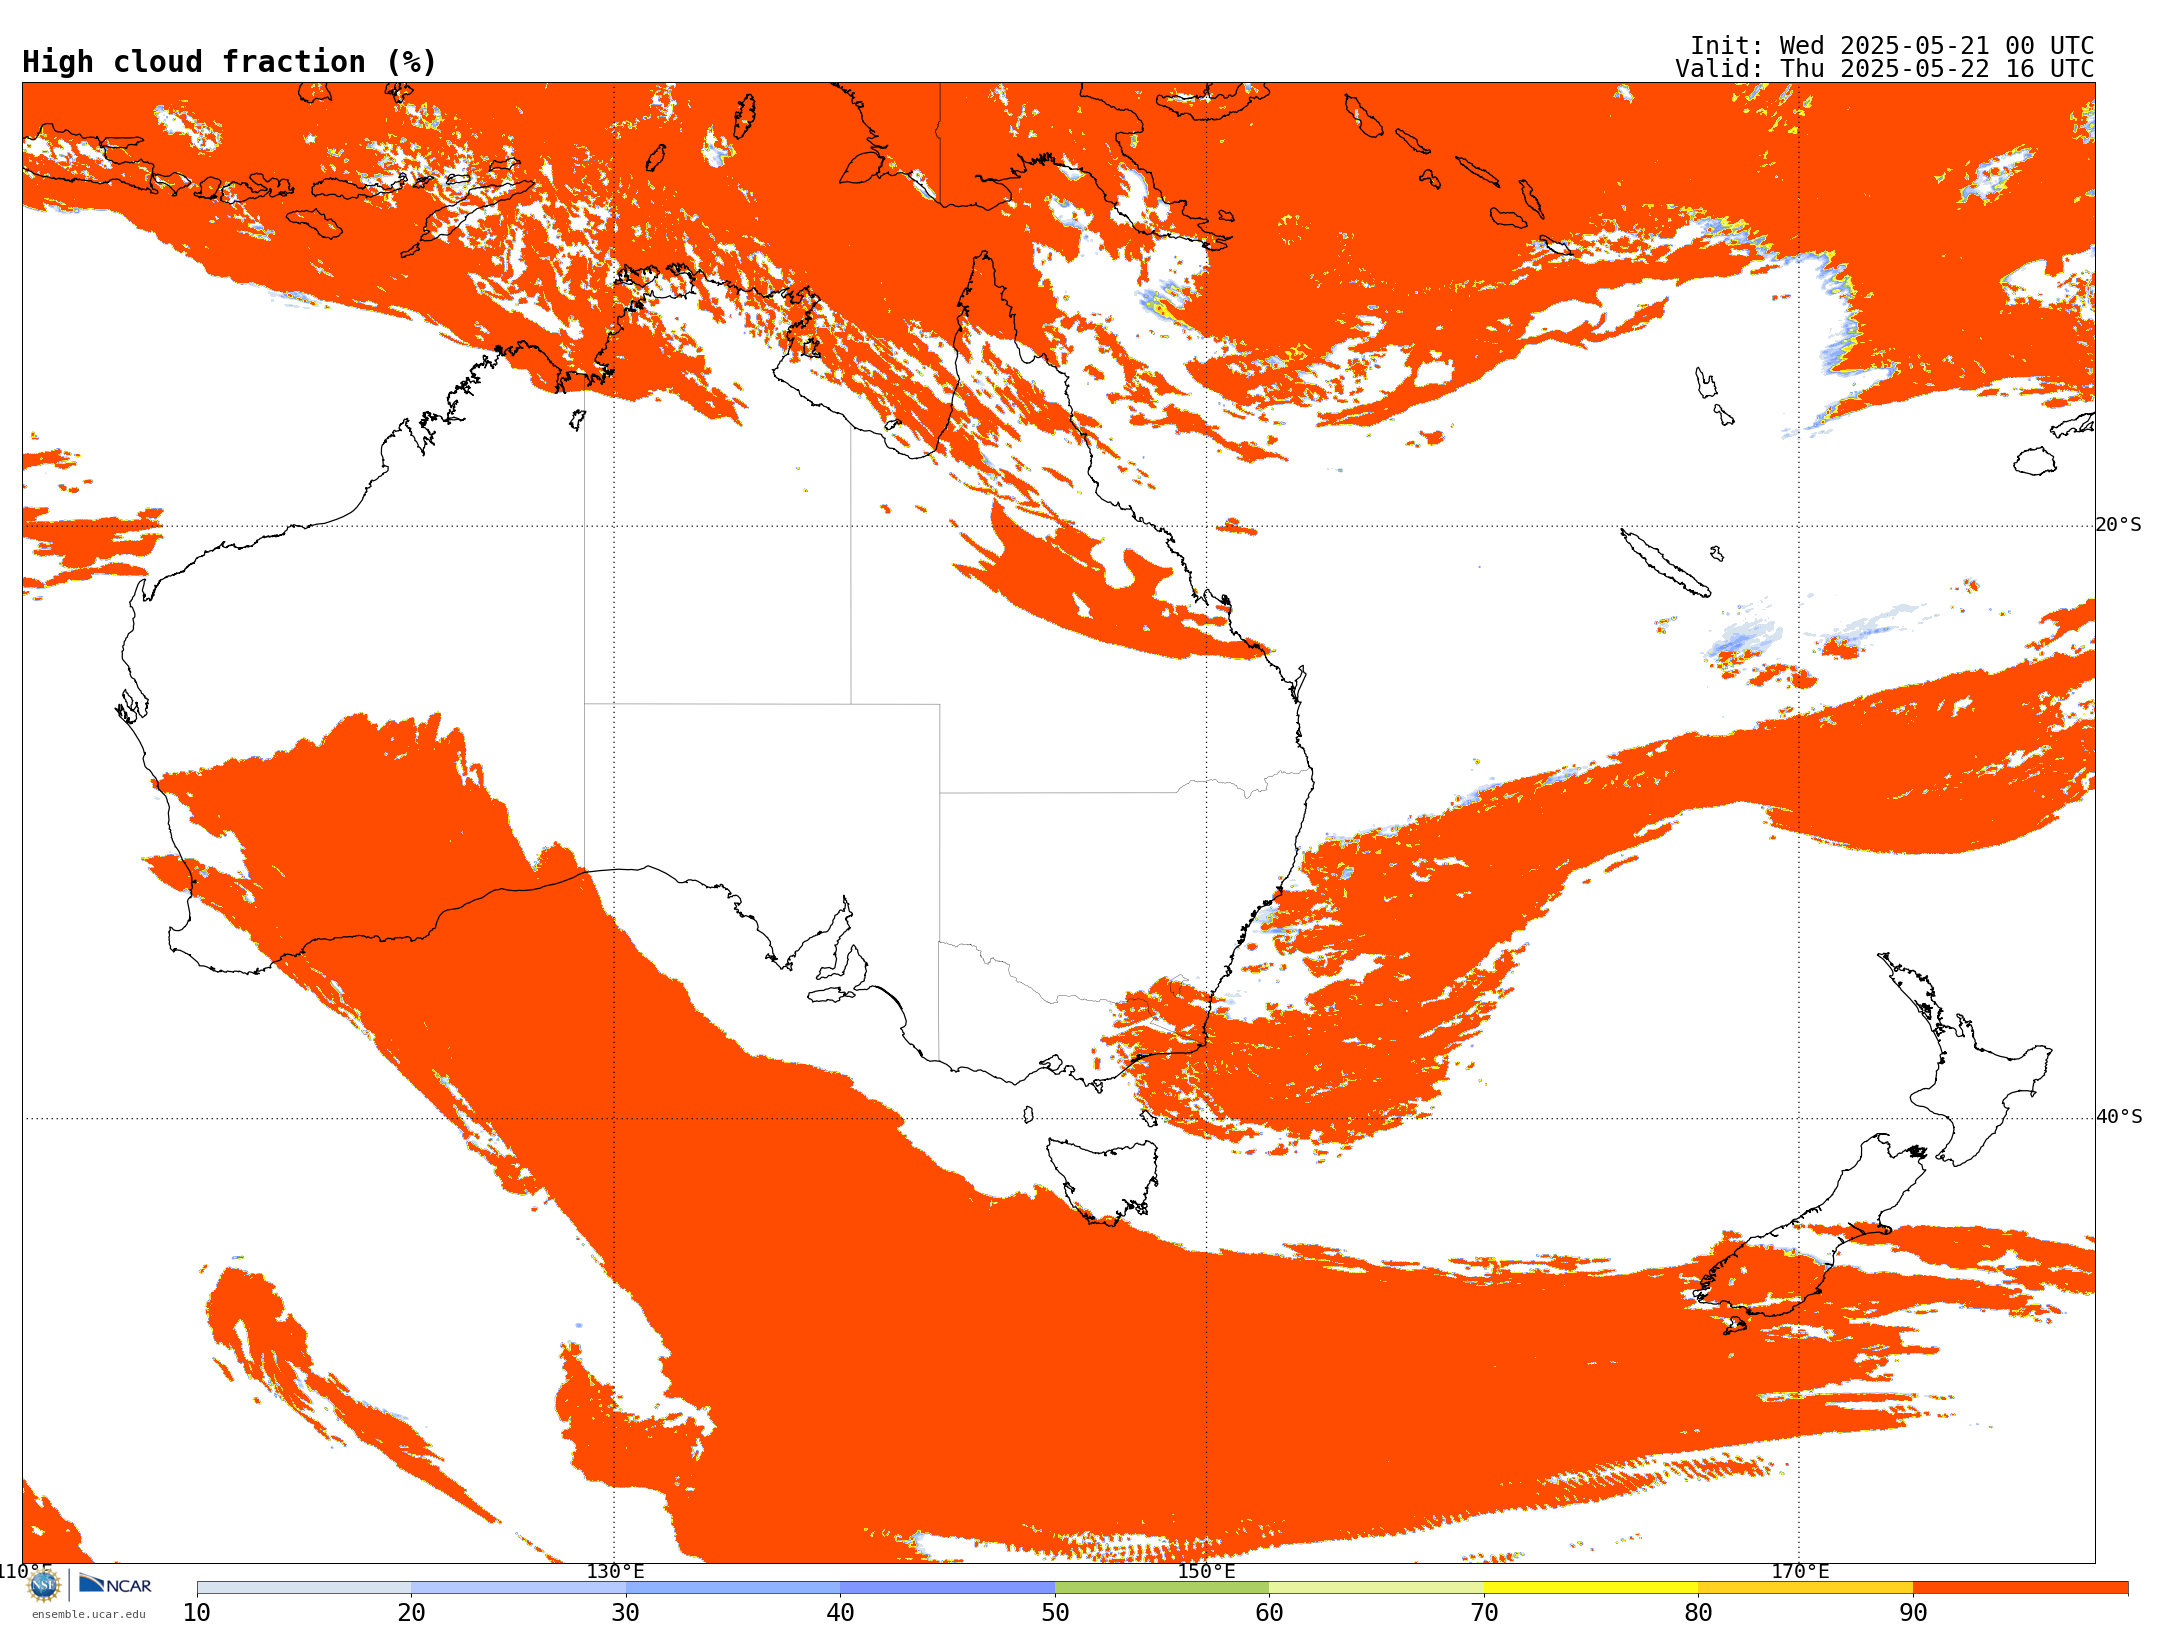The image size is (2160, 1626).
Task: Click the colorbar tick label 70
Action: [1484, 1613]
